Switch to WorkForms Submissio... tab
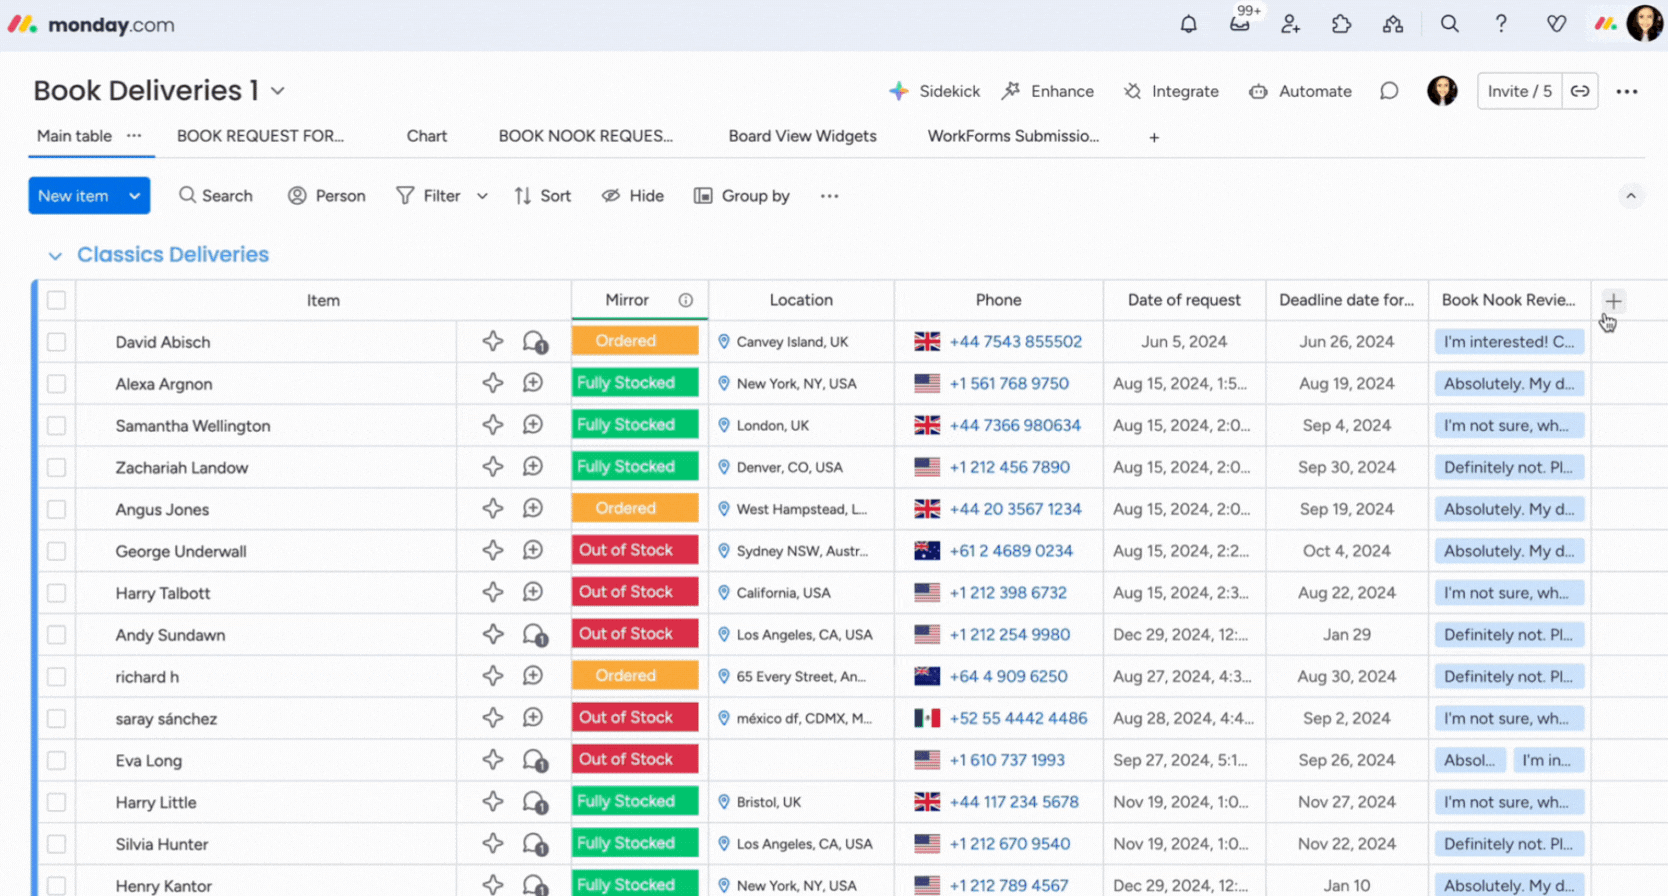The width and height of the screenshot is (1668, 896). tap(1013, 136)
